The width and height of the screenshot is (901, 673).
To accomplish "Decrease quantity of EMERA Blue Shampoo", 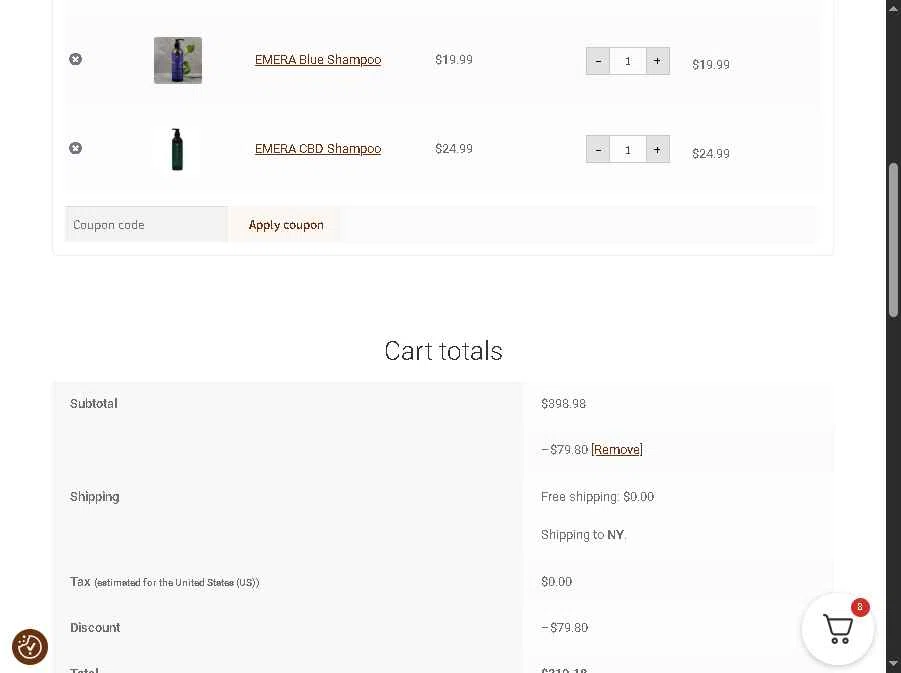I will pos(598,61).
